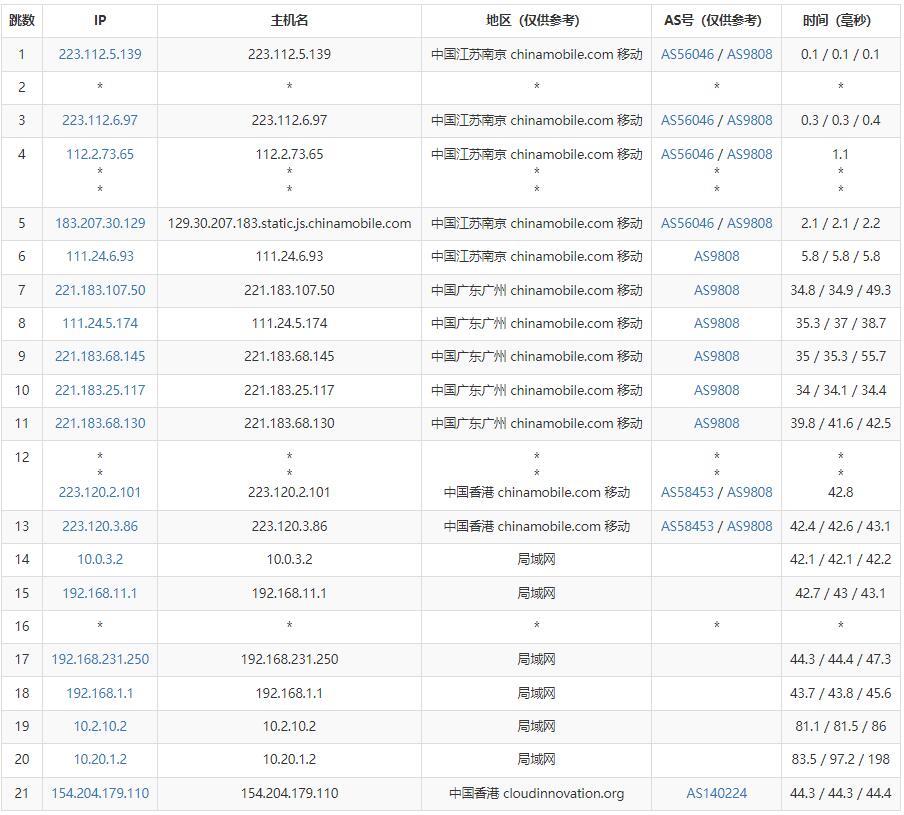Select hostname 129.30.207.183.static.js.chinamobile.com

289,223
